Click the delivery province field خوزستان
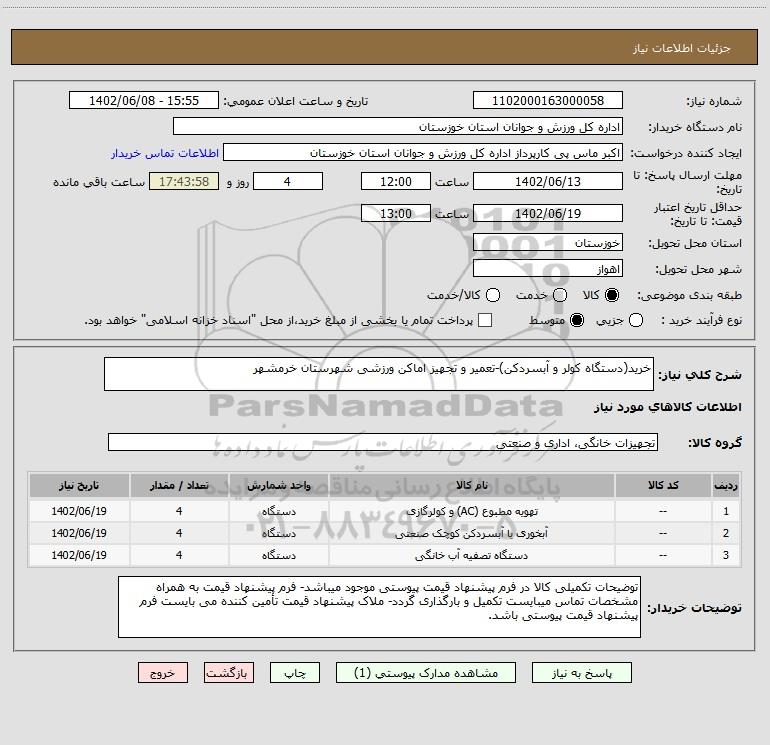Image resolution: width=770 pixels, height=745 pixels. pyautogui.click(x=548, y=243)
